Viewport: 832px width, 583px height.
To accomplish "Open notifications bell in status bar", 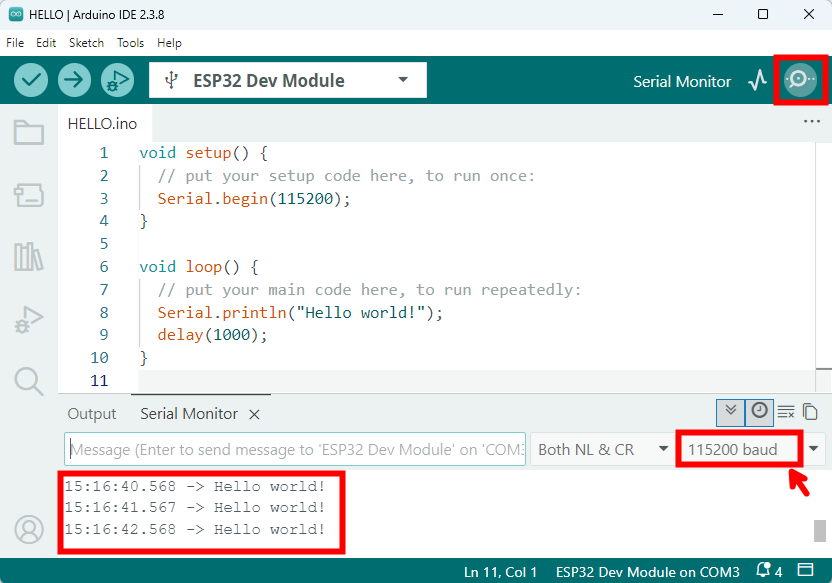I will click(763, 571).
